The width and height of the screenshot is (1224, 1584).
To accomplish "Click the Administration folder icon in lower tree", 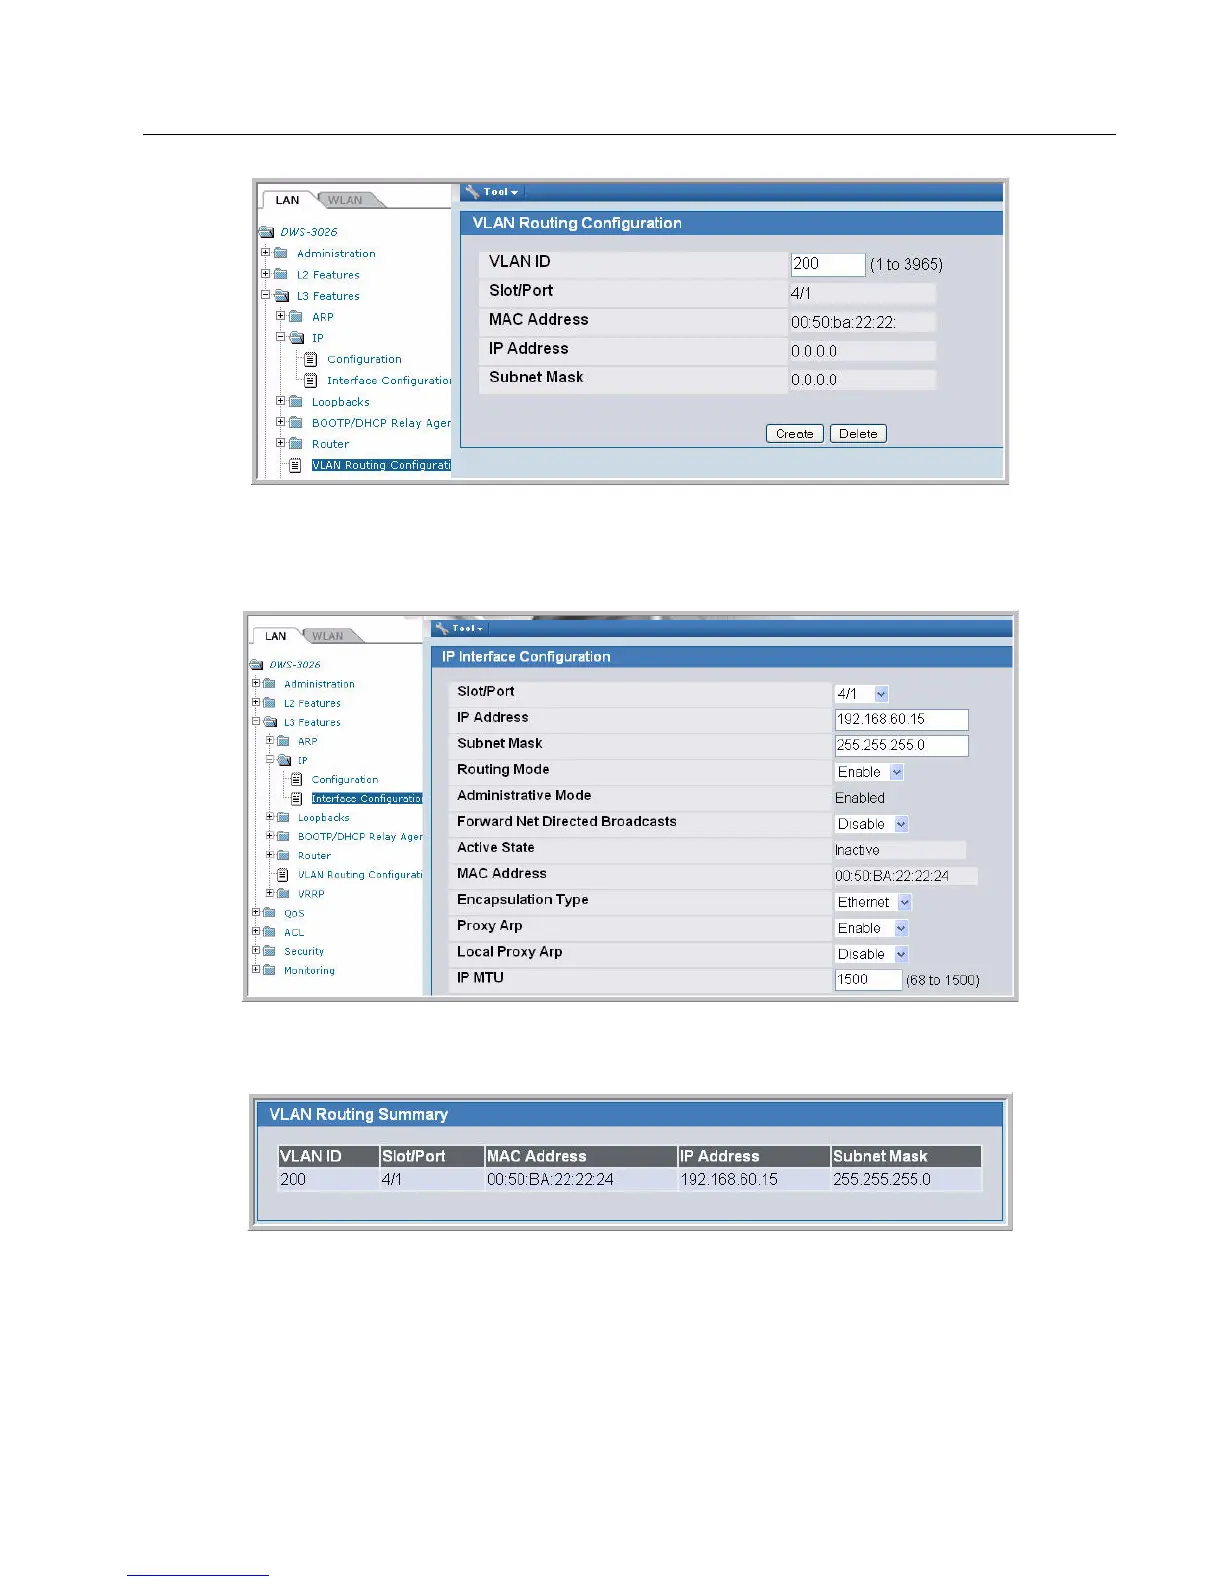I will (x=269, y=684).
